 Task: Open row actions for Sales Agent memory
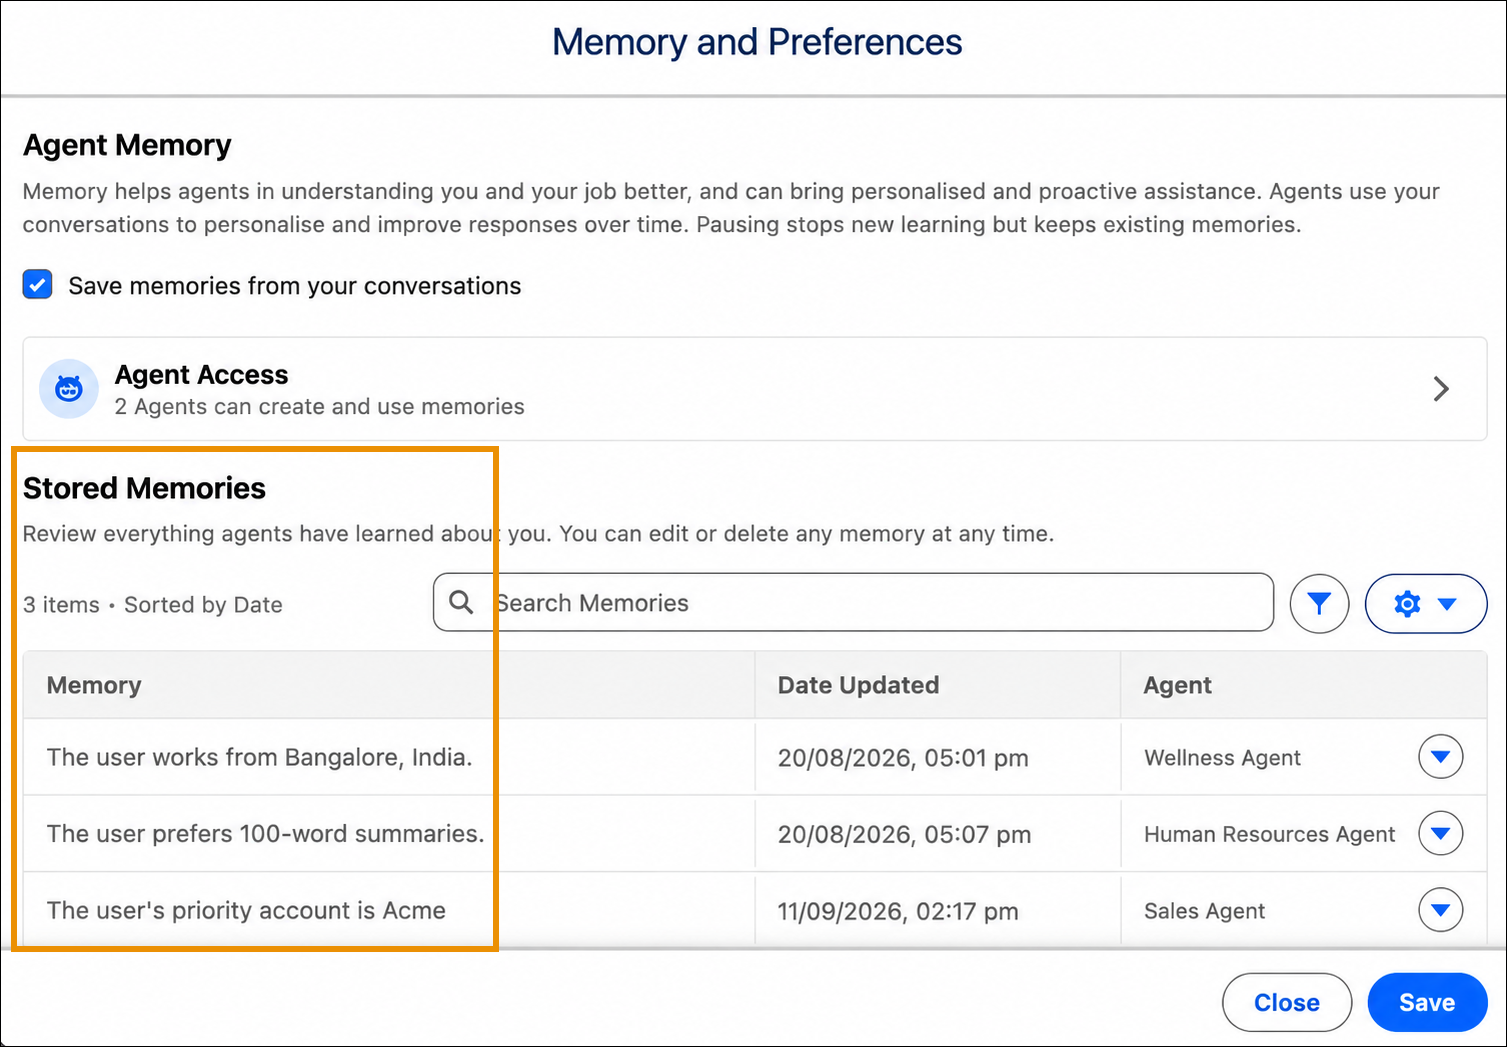pos(1441,909)
